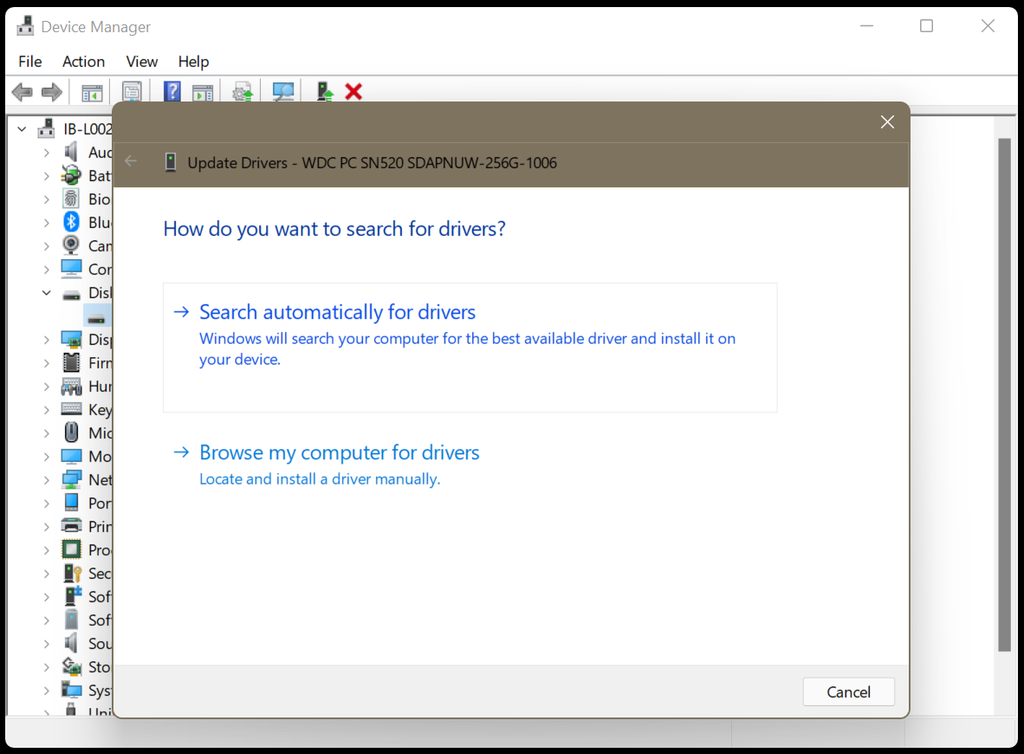Screen dimensions: 1024x754
Task: Click the Forward arrow toolbar icon
Action: click(x=52, y=92)
